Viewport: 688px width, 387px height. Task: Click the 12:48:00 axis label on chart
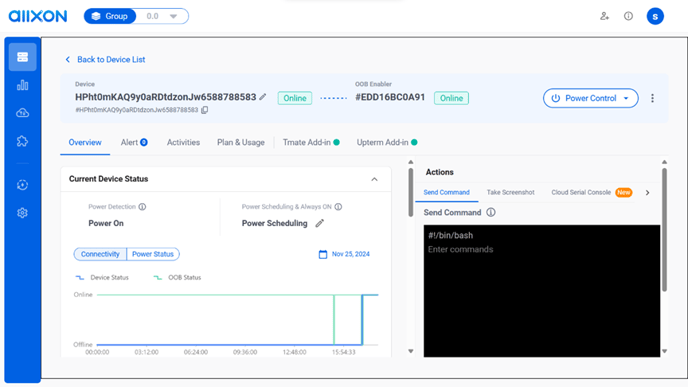point(294,352)
